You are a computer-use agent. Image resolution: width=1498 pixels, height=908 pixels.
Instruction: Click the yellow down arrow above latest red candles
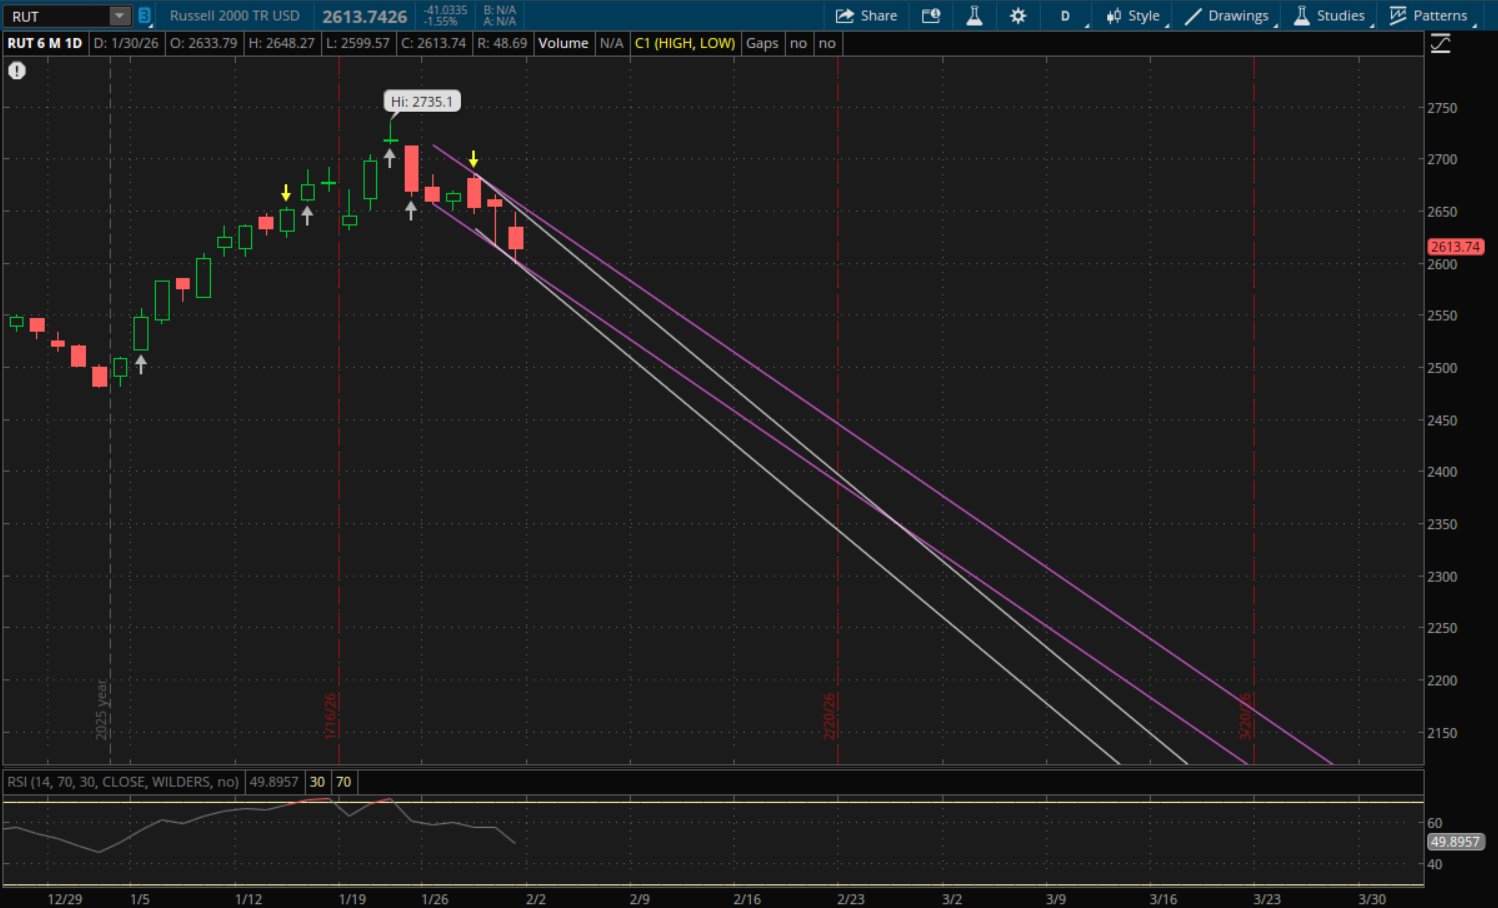(474, 159)
